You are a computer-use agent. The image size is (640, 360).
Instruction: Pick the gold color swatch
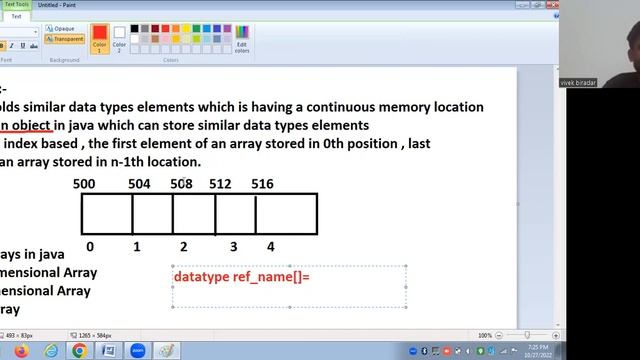[176, 39]
